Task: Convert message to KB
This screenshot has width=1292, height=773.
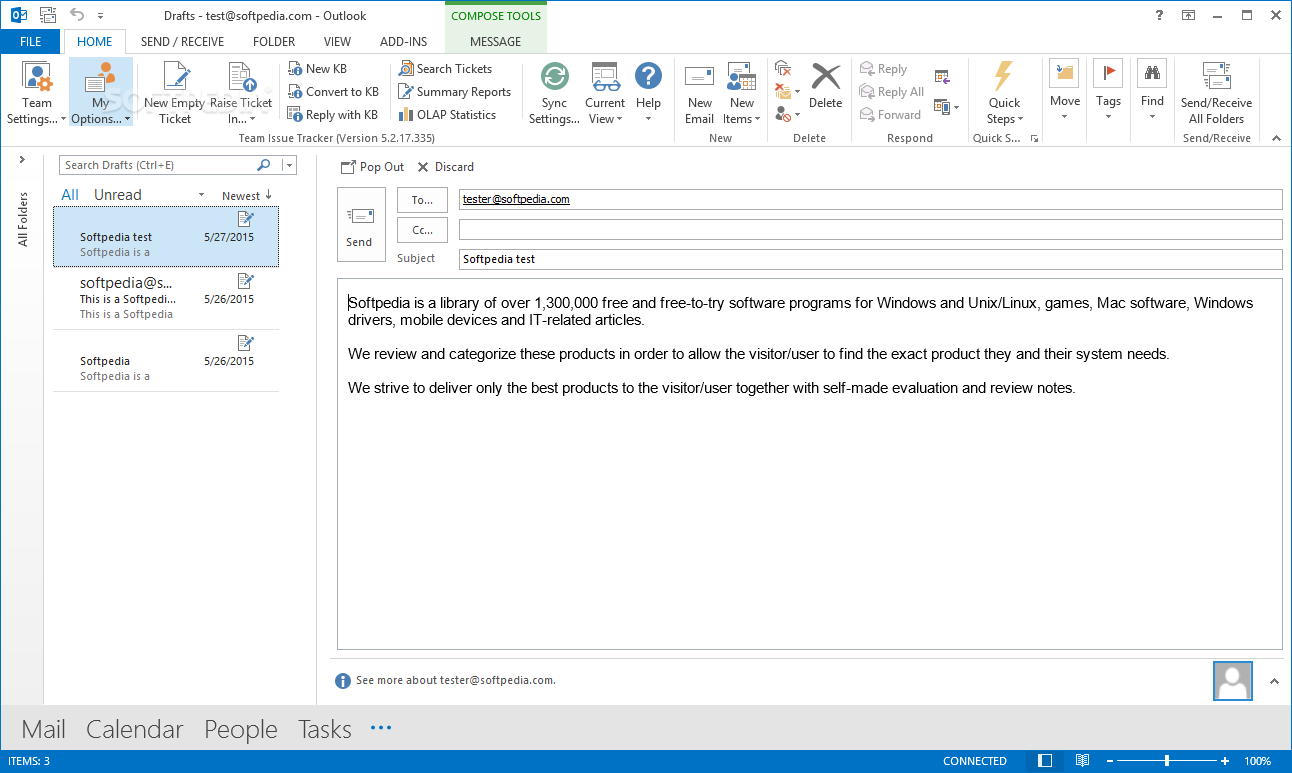Action: 332,92
